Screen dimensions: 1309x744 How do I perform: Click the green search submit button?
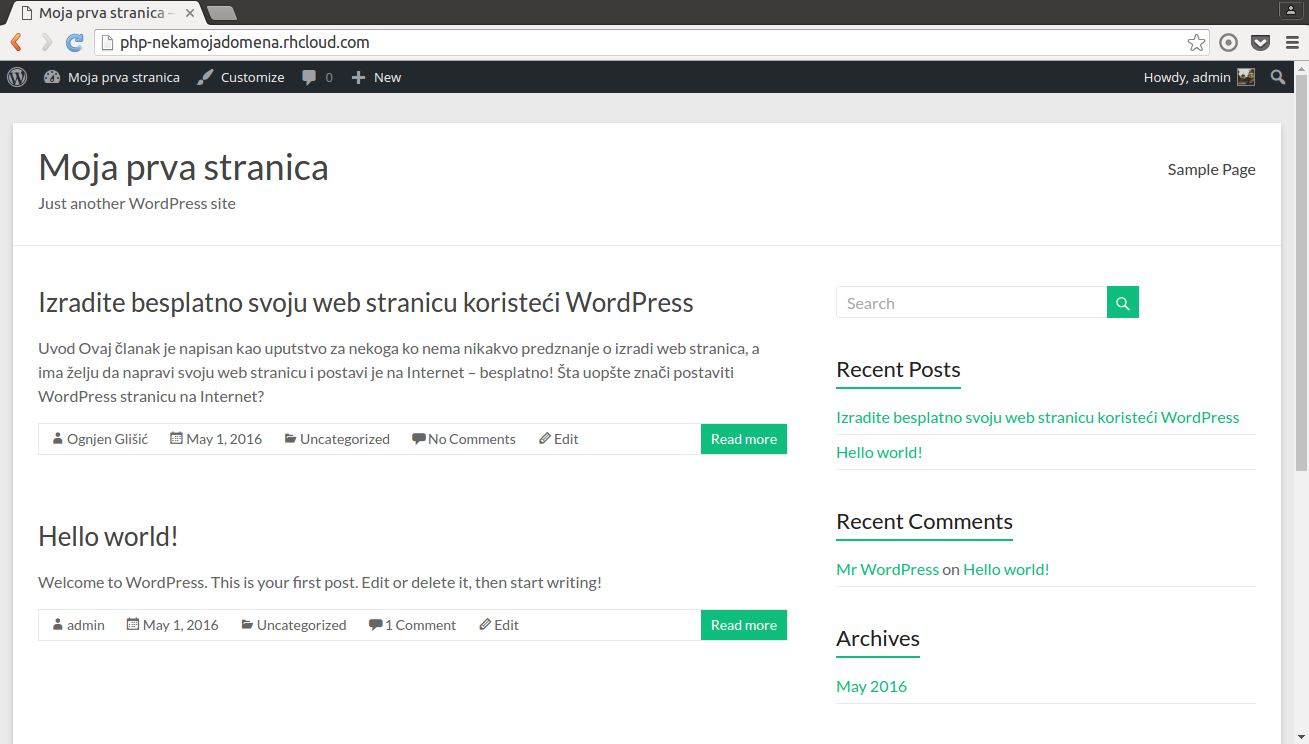click(x=1122, y=303)
